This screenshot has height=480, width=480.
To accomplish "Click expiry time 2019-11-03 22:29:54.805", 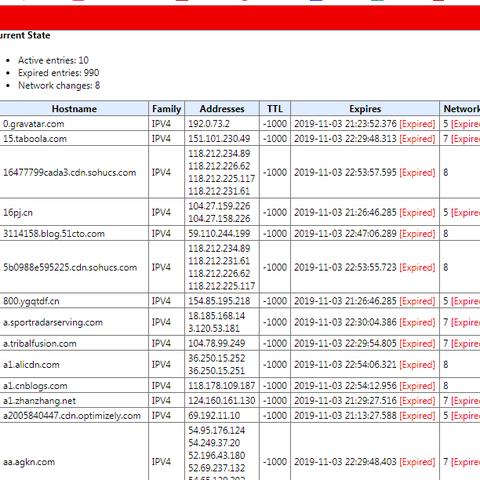I will (x=345, y=343).
